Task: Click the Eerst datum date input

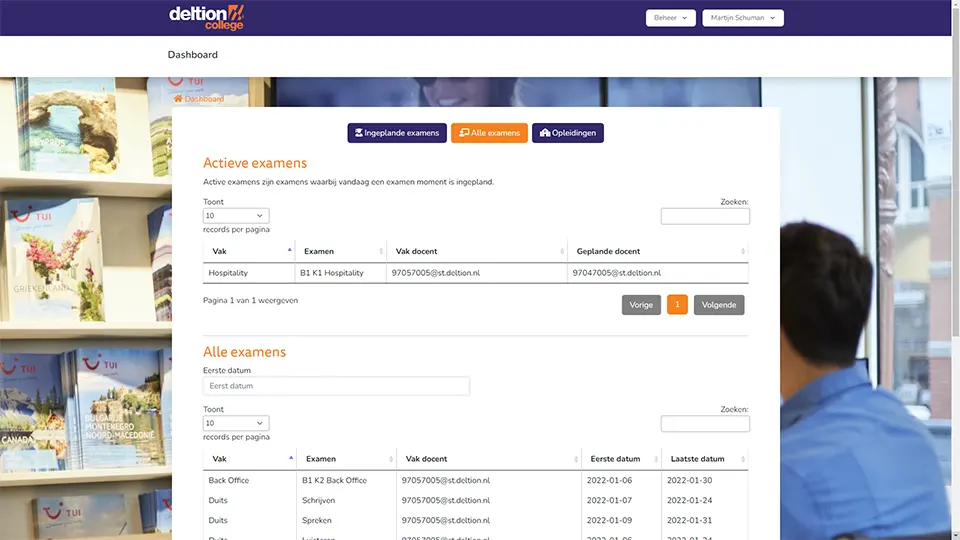Action: pos(336,386)
